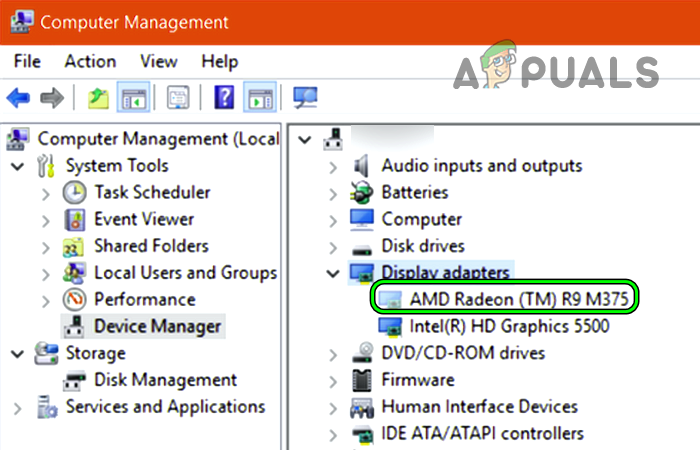Expand the Event Viewer node
This screenshot has width=700, height=450.
tap(46, 221)
